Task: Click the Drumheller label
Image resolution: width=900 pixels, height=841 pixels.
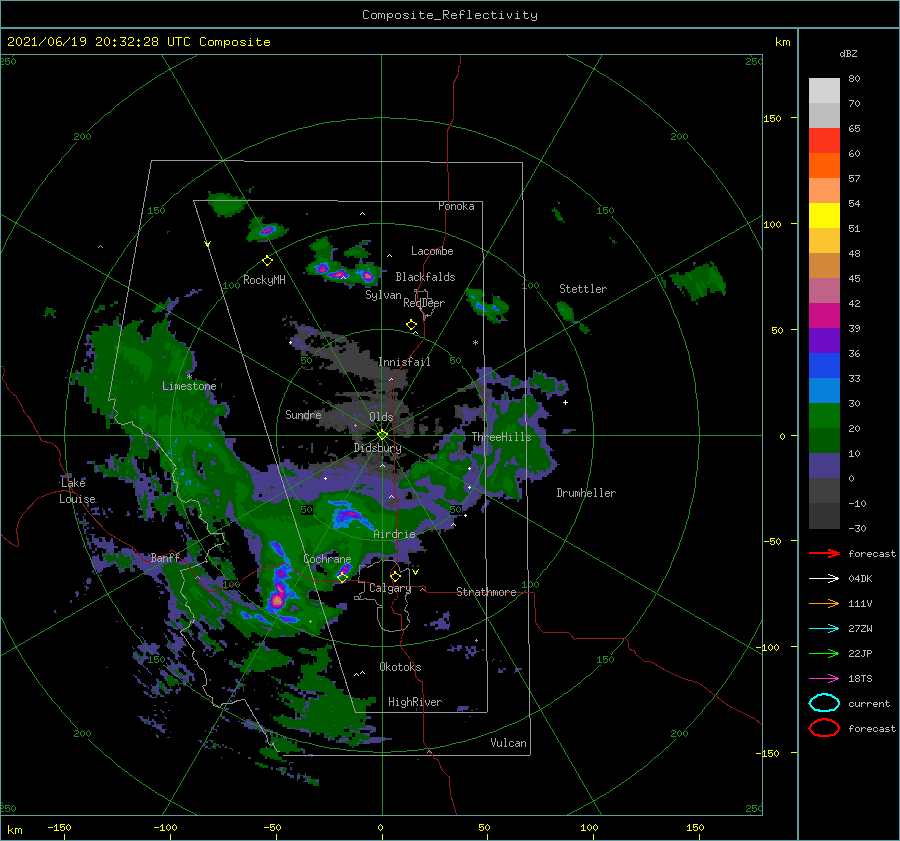Action: (x=585, y=493)
